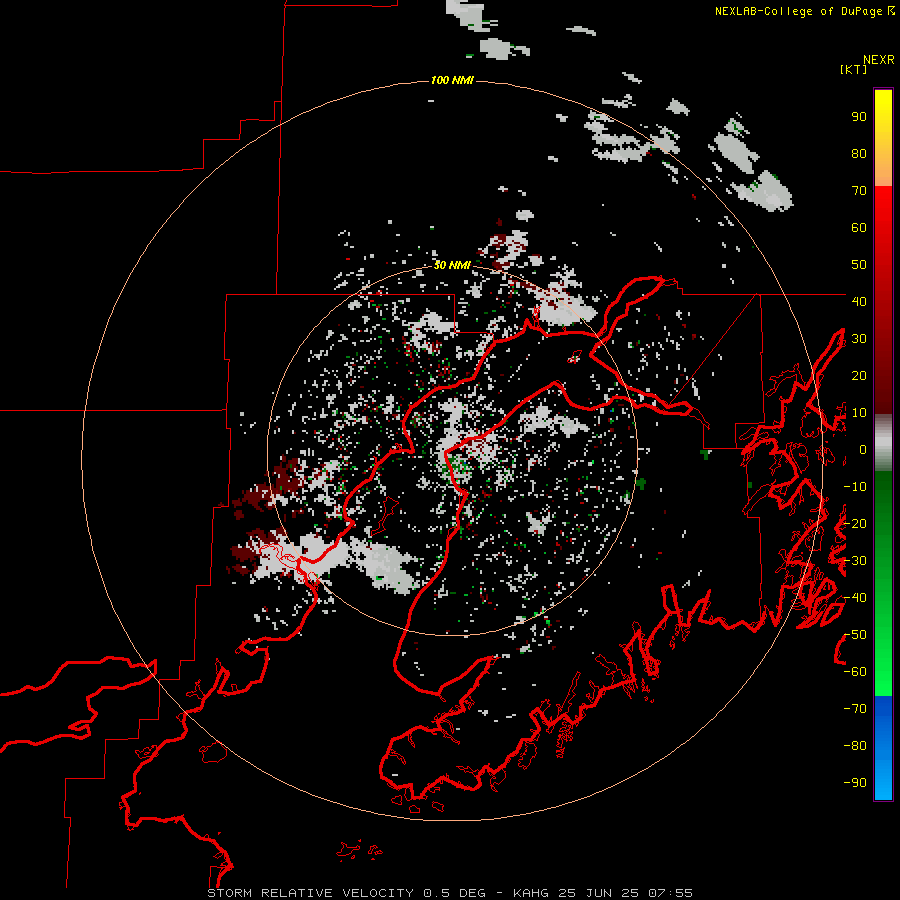Click the 10 knot scale value
This screenshot has height=900, width=900.
pos(859,413)
